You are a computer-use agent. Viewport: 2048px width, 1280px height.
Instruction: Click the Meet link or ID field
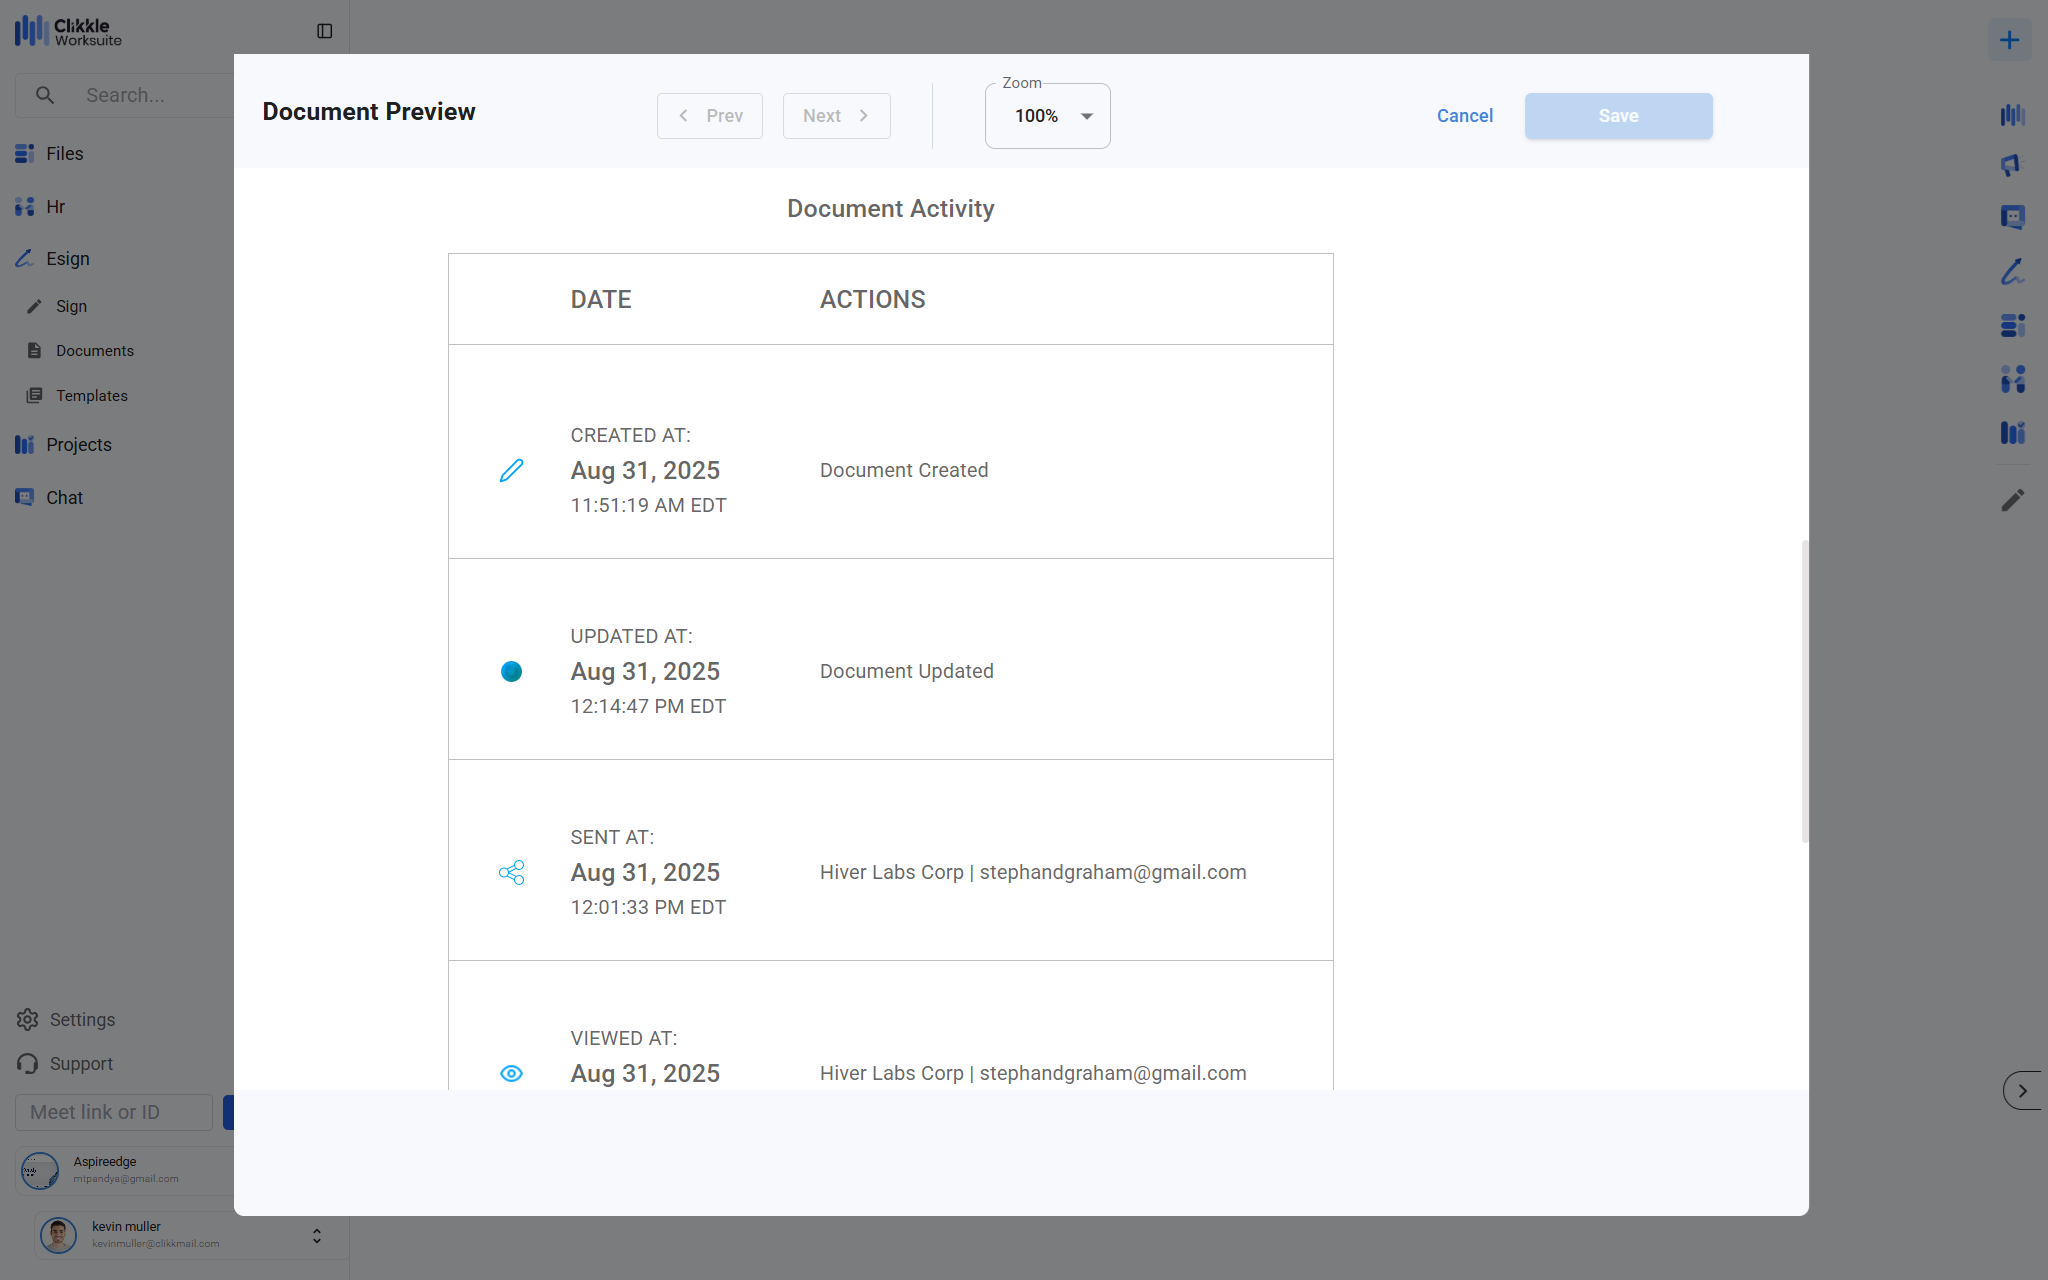pyautogui.click(x=113, y=1112)
